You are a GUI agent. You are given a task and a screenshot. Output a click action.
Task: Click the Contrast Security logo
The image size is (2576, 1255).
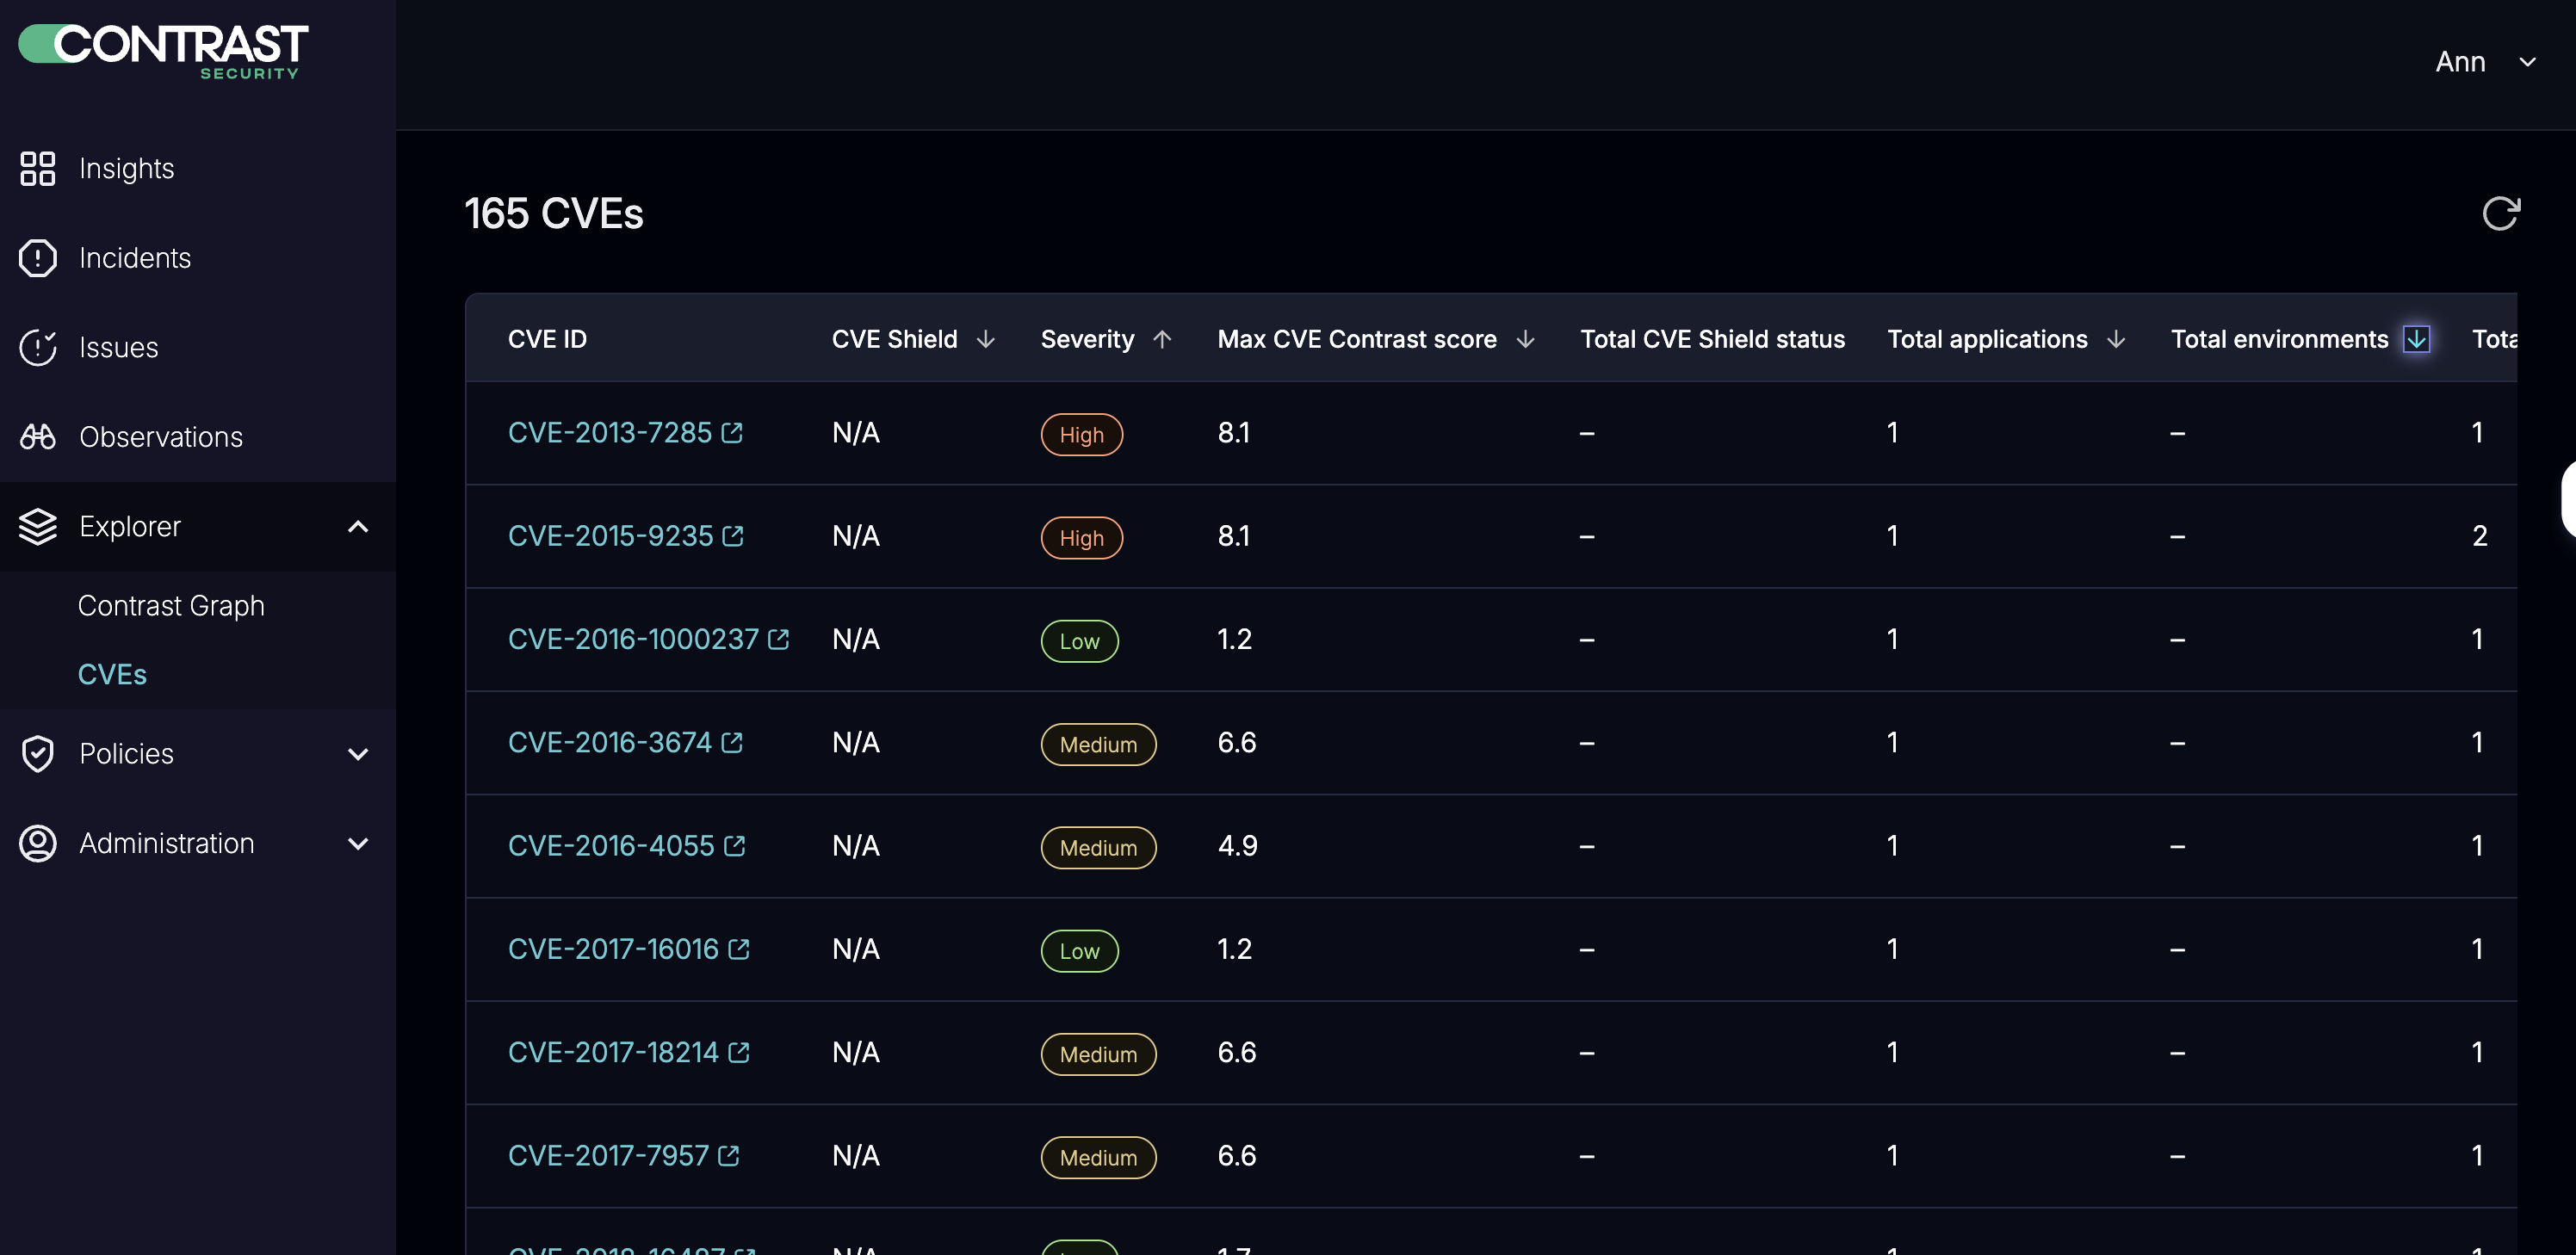[164, 51]
